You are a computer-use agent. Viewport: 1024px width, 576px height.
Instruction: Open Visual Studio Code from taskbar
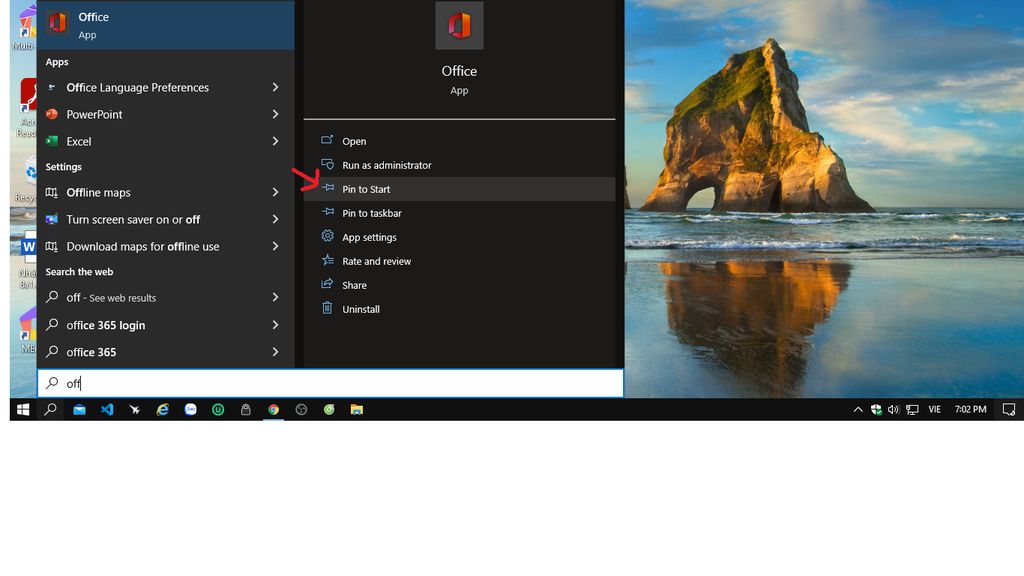(x=107, y=409)
